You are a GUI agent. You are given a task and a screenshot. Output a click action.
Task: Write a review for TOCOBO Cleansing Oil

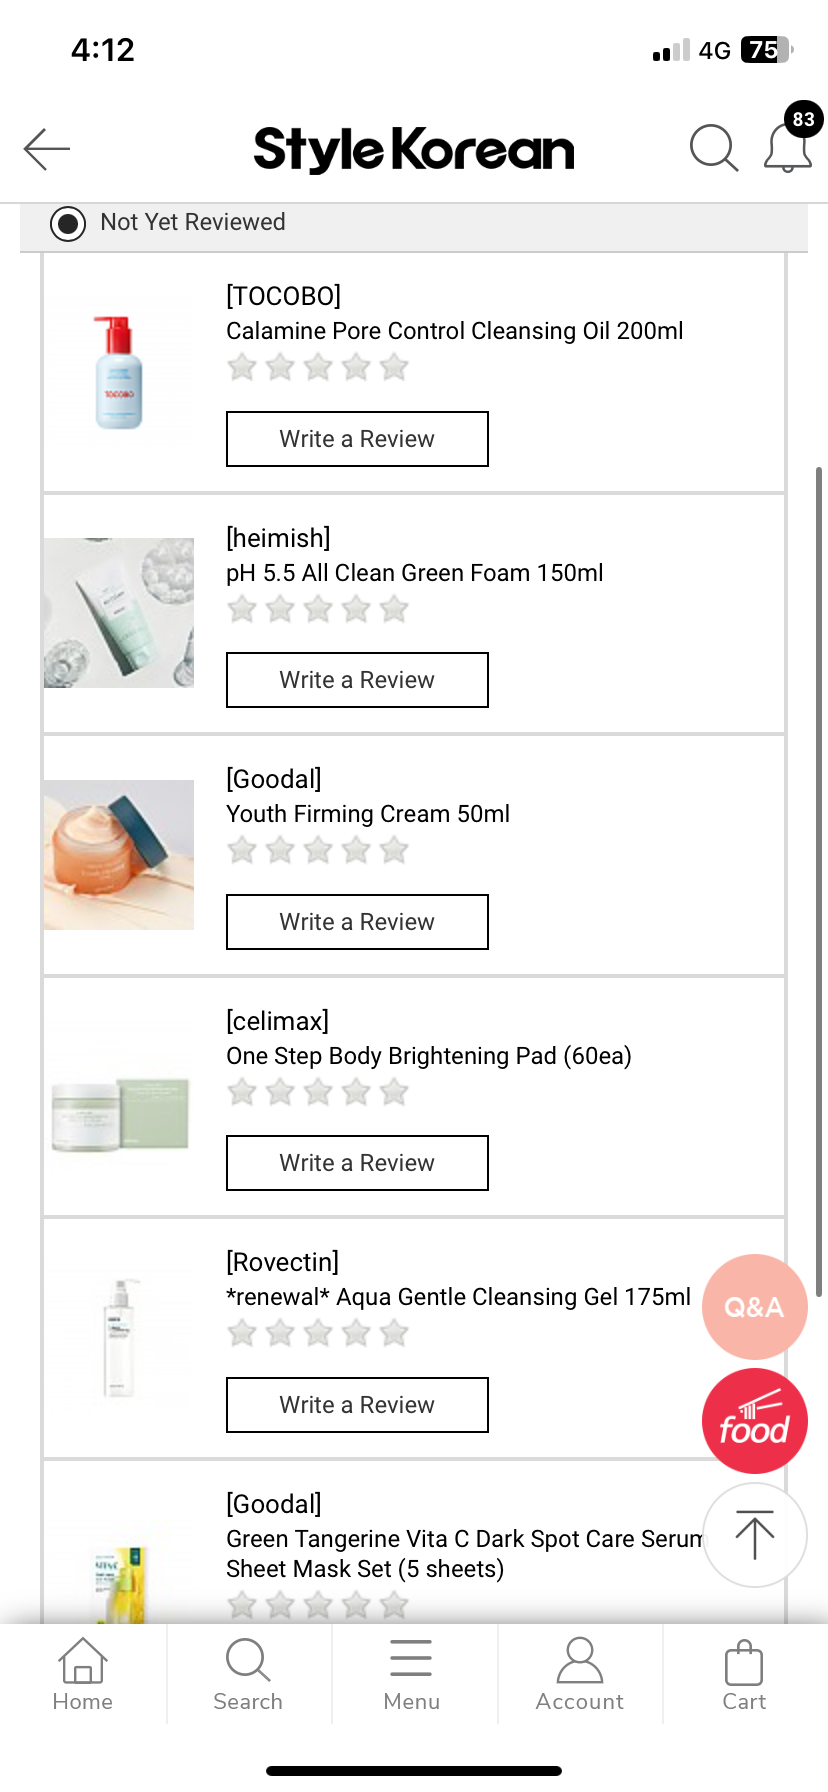357,439
